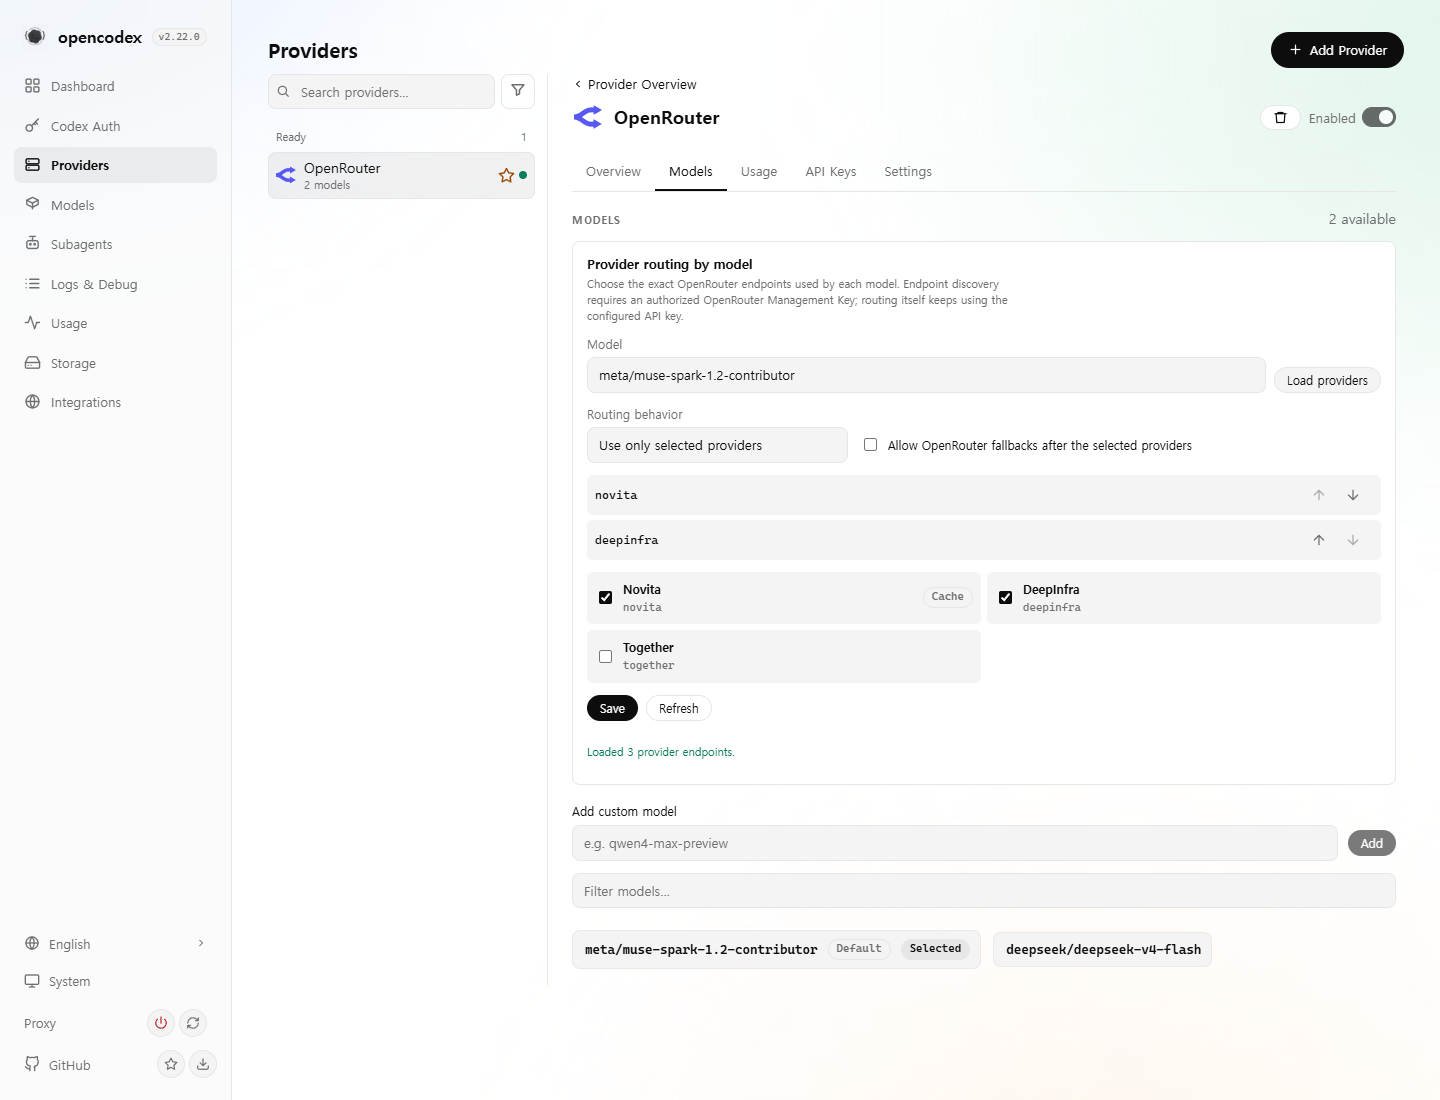Click the Usage pulse icon in the sidebar
The image size is (1440, 1100).
click(32, 323)
